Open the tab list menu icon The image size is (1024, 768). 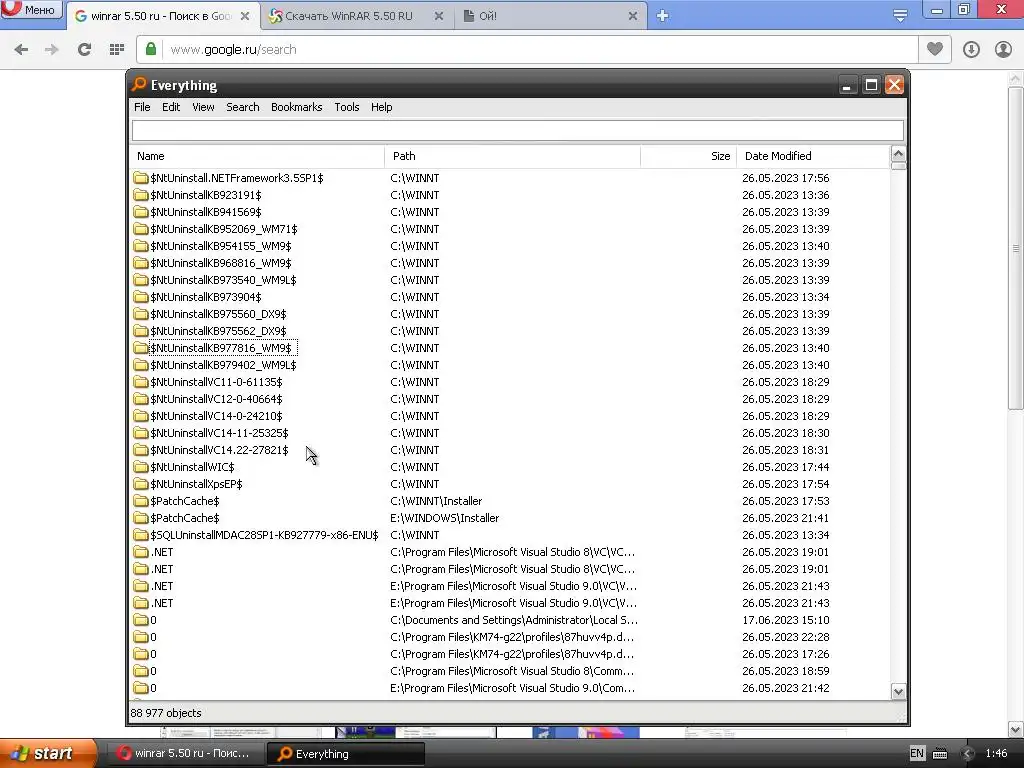pos(900,16)
